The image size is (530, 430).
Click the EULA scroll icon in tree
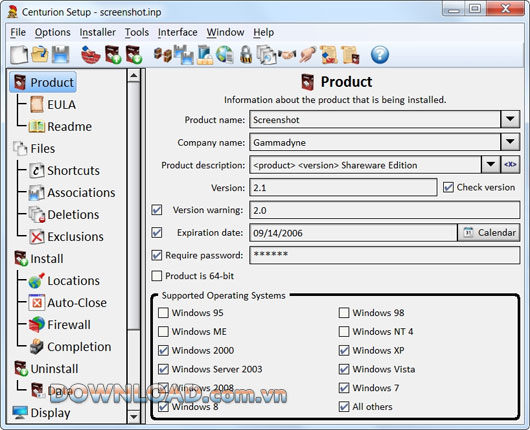point(37,104)
